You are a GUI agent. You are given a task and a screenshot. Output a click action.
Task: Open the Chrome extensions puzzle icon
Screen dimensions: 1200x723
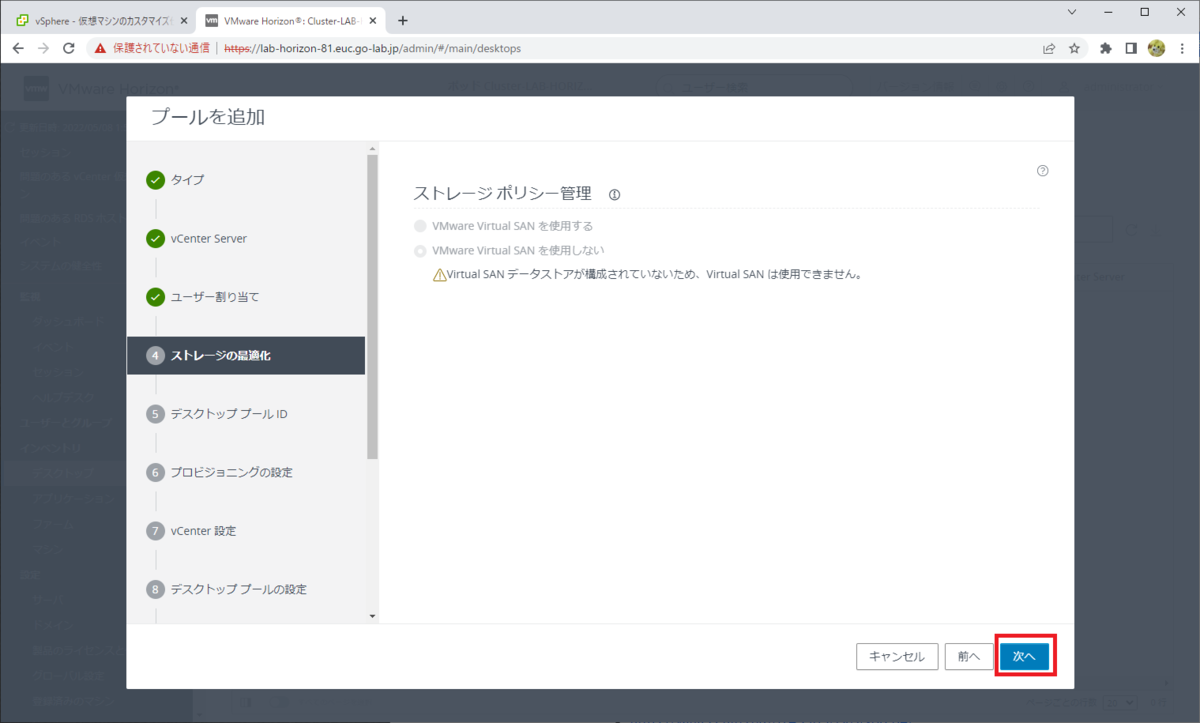[1106, 48]
